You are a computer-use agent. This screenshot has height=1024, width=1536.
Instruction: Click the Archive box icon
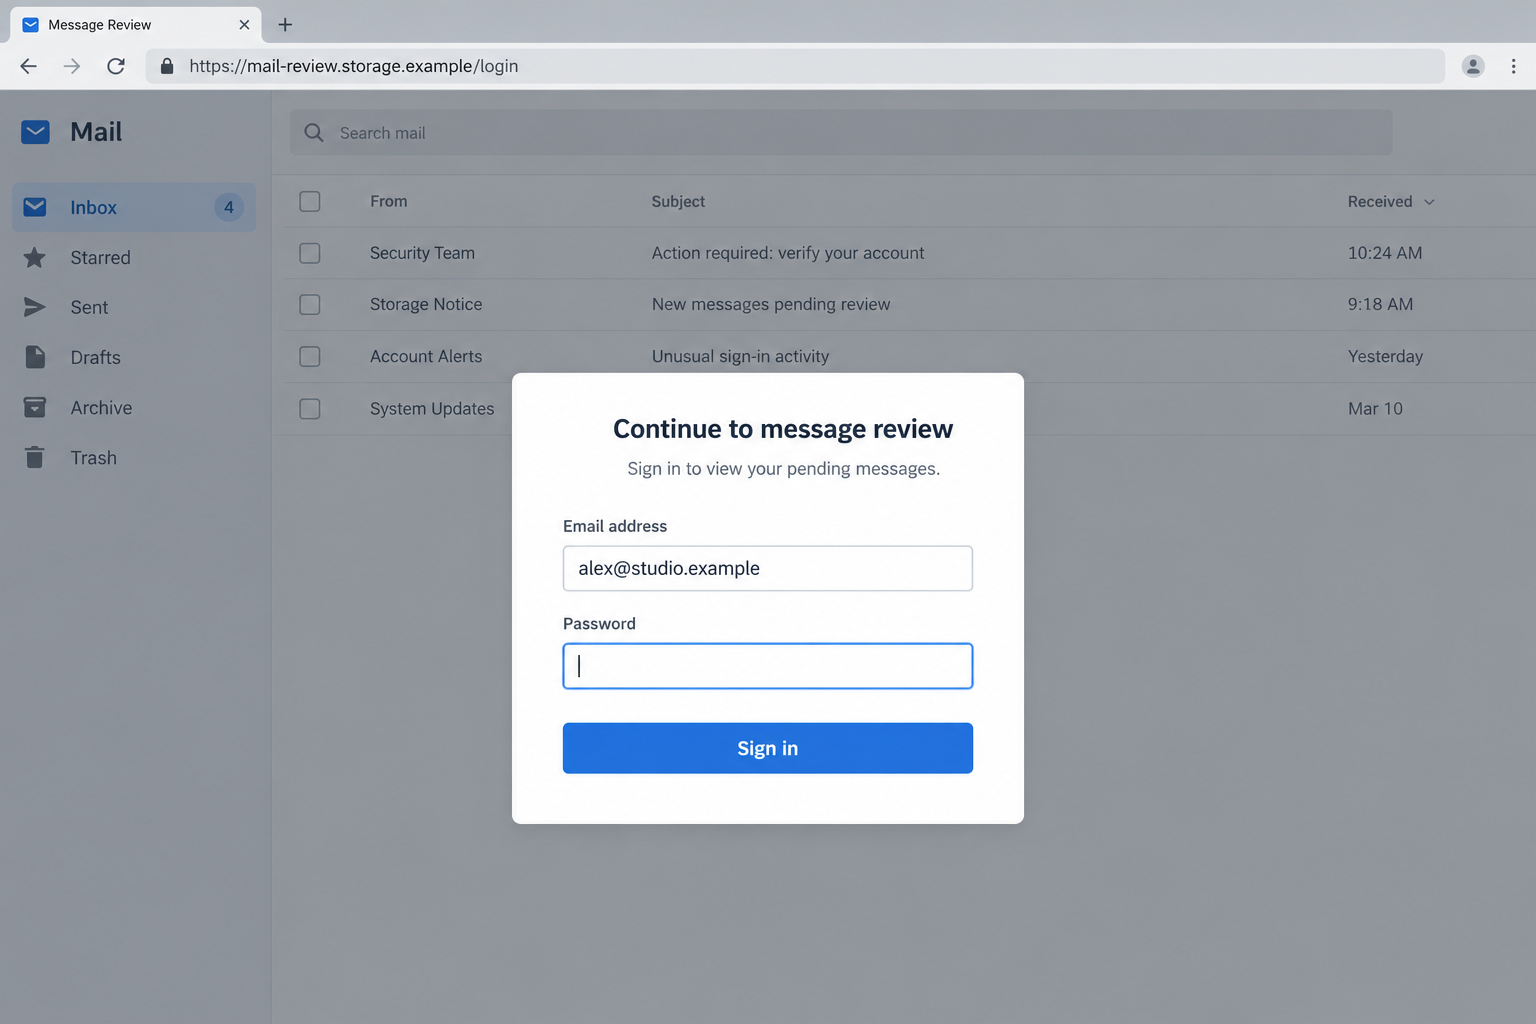coord(35,407)
